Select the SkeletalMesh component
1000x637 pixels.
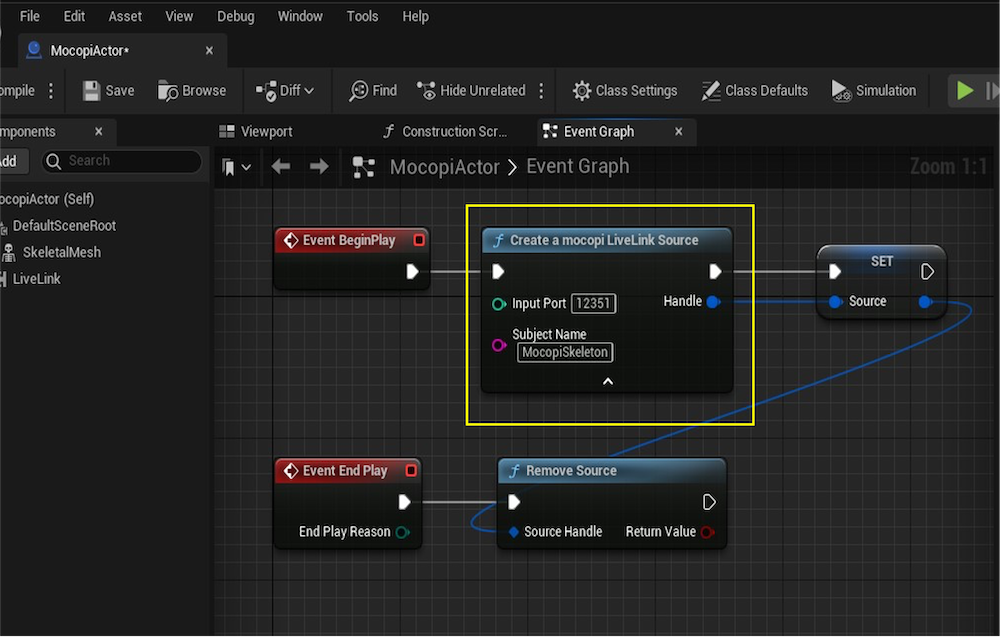[61, 252]
